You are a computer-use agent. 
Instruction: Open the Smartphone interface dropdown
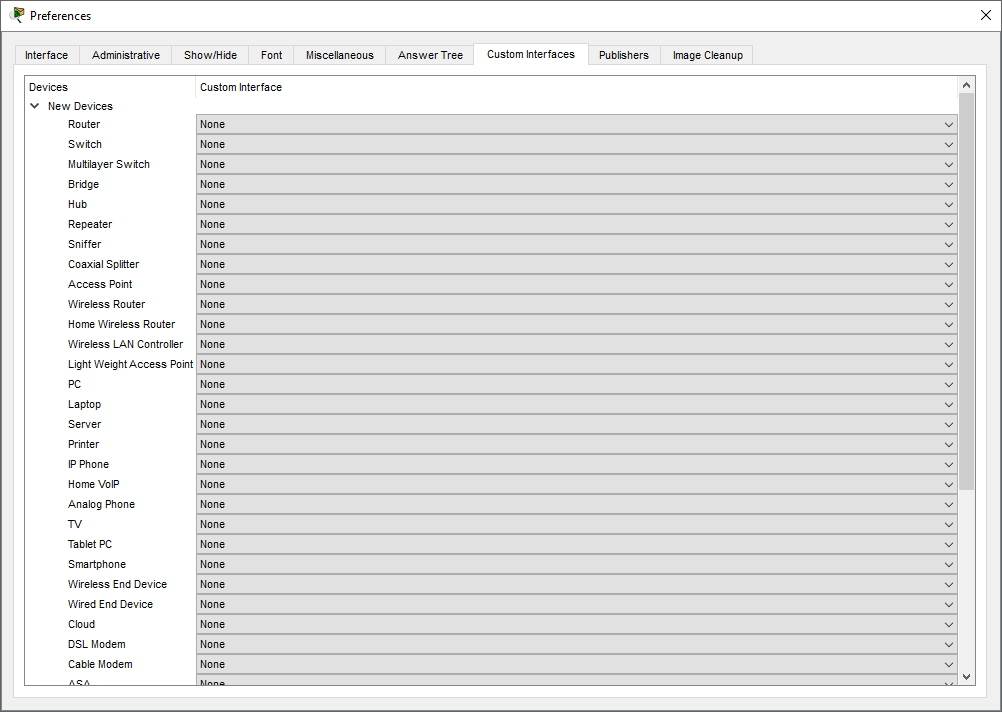tap(576, 565)
